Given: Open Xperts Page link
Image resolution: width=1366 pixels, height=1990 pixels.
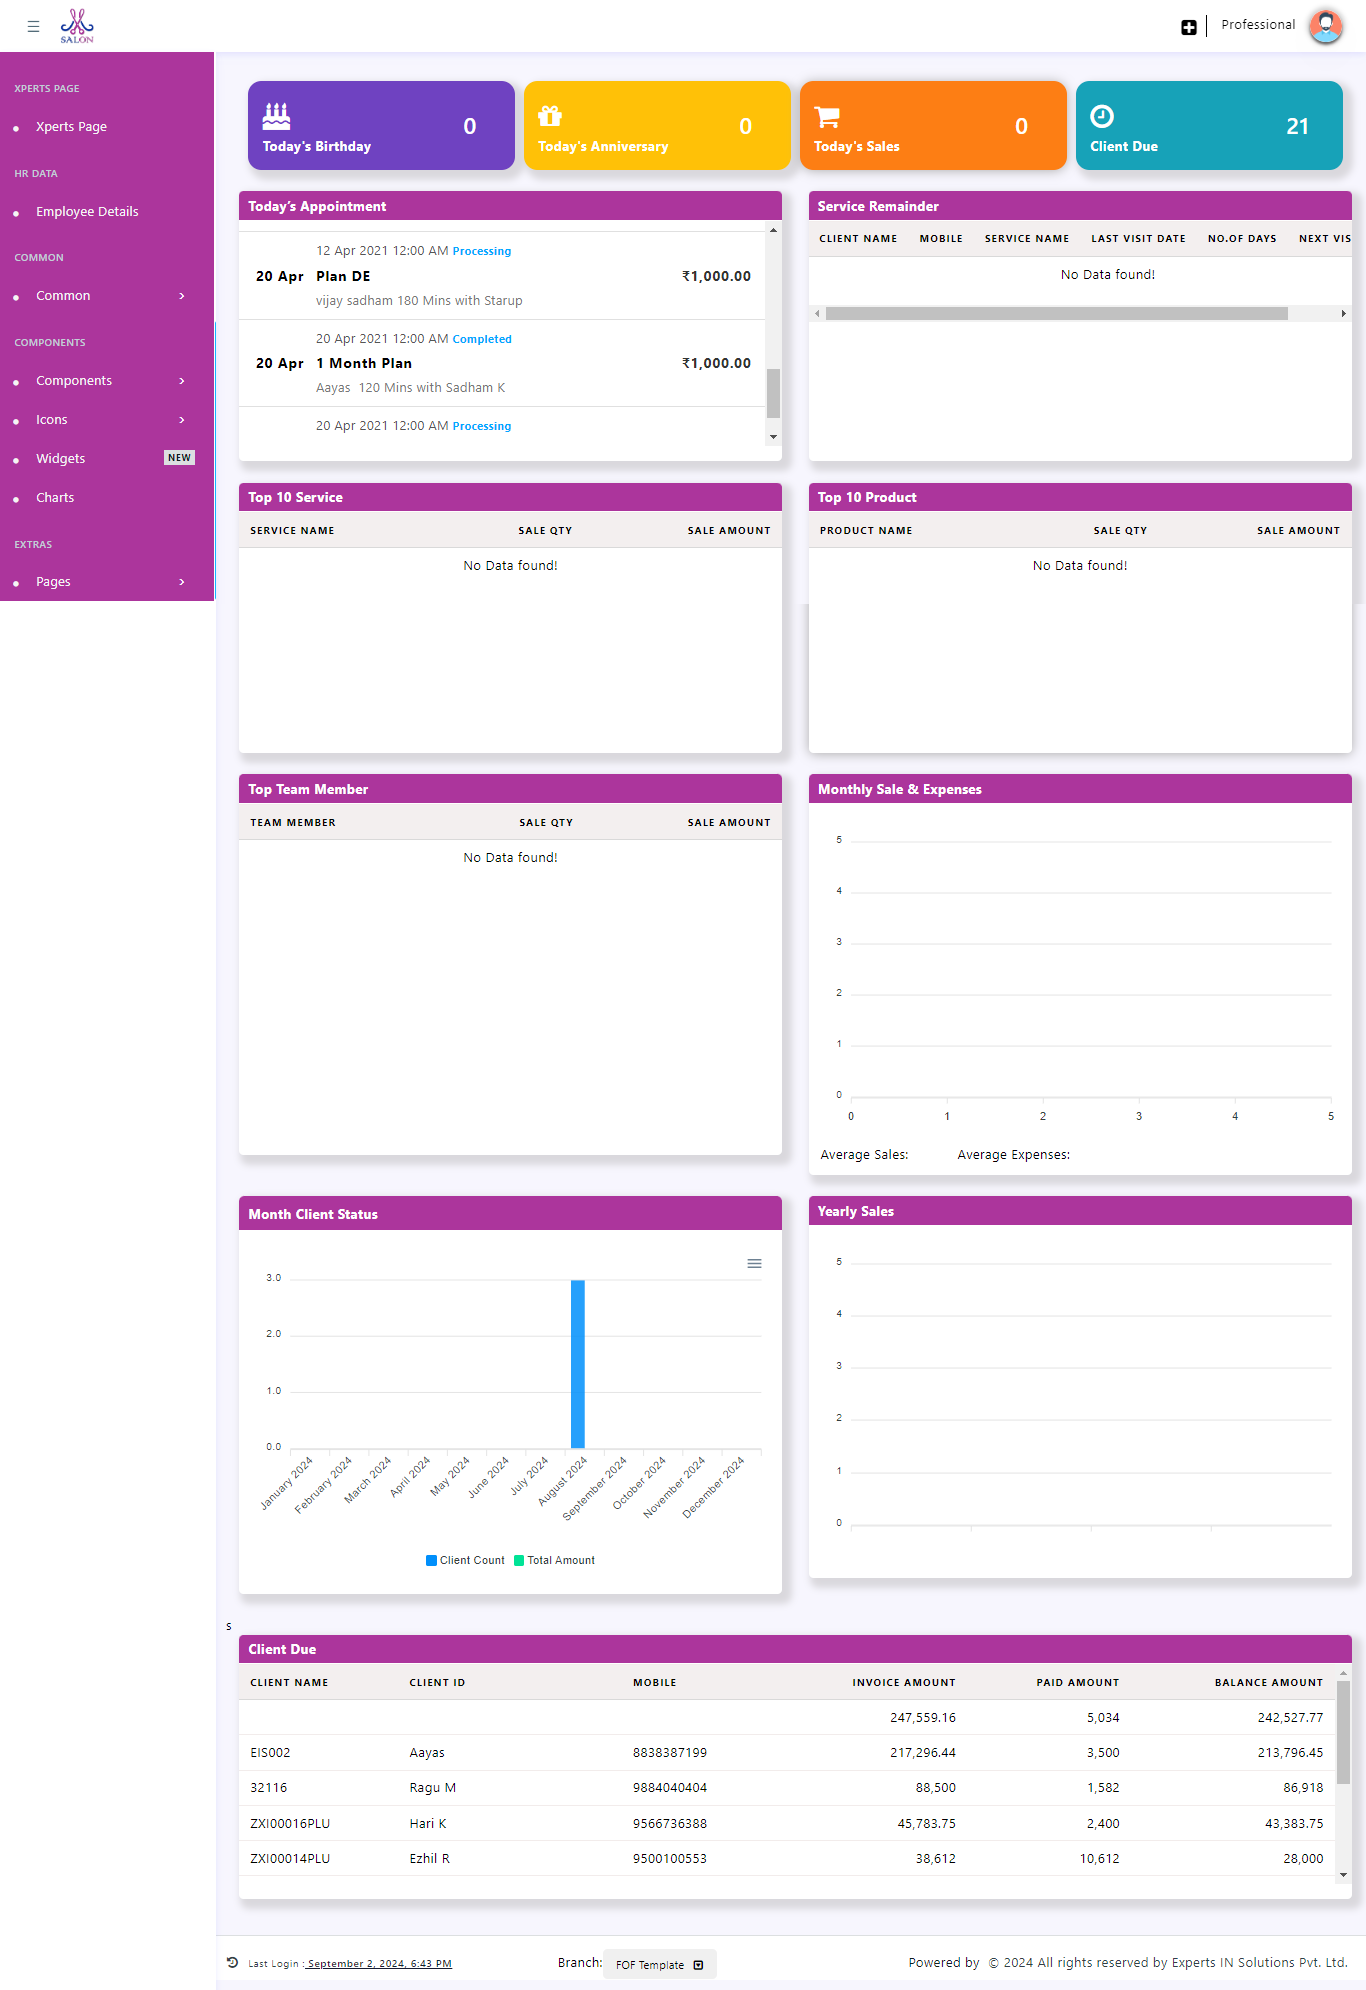Looking at the screenshot, I should (x=71, y=127).
